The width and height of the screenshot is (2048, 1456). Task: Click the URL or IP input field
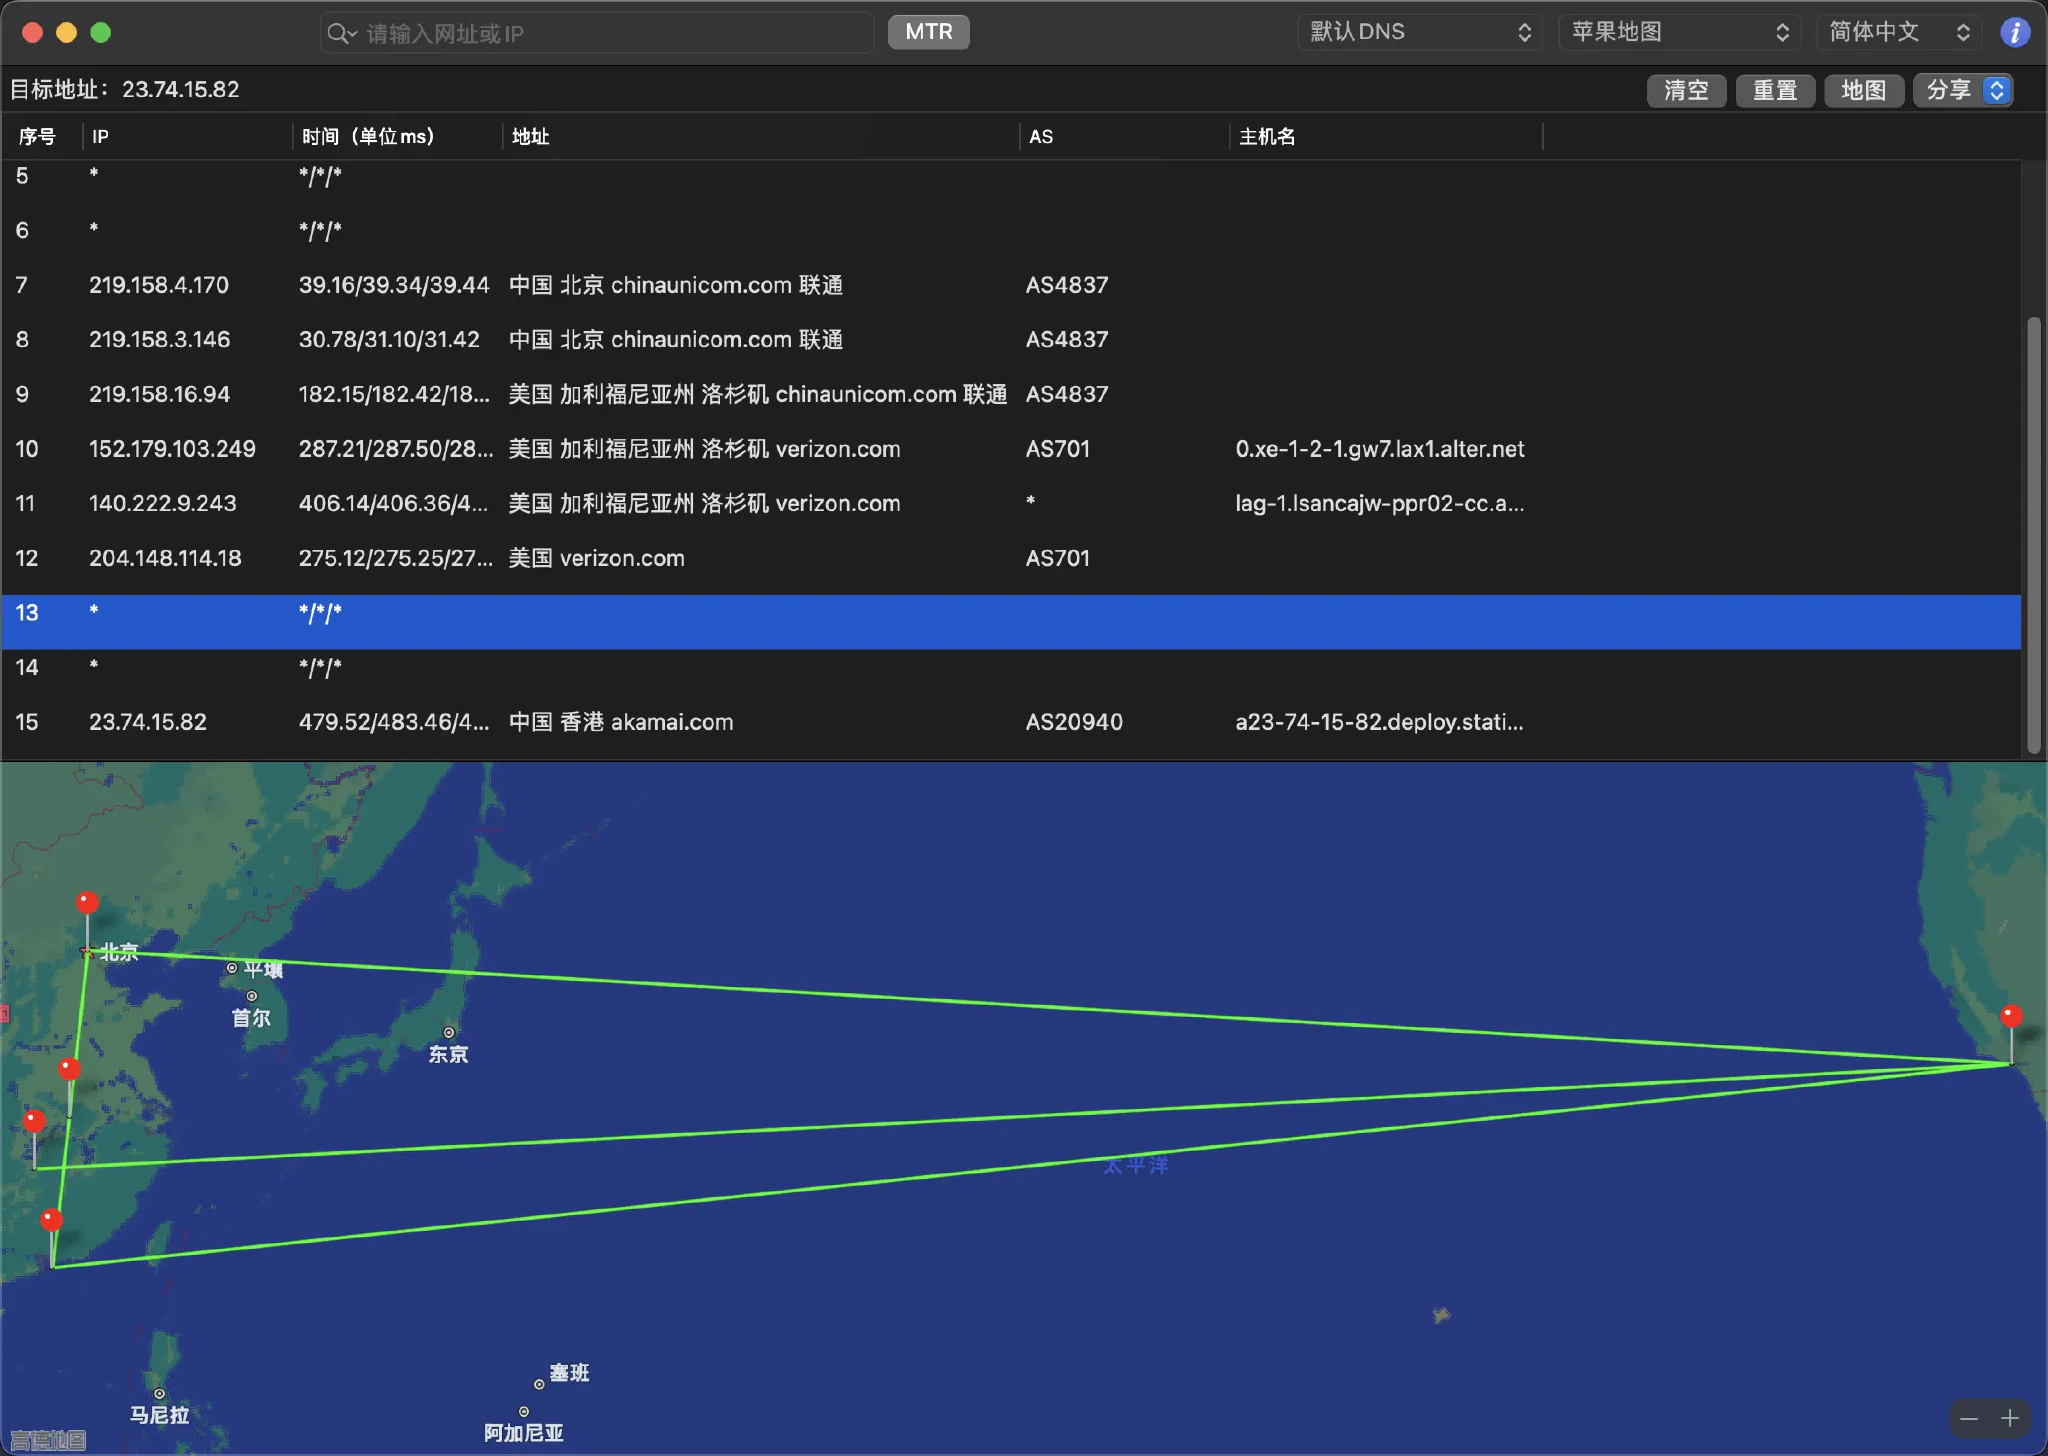point(610,33)
